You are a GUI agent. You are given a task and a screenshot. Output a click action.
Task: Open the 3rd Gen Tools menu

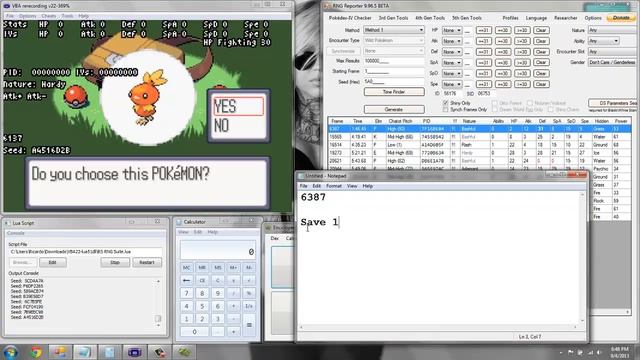[x=393, y=18]
